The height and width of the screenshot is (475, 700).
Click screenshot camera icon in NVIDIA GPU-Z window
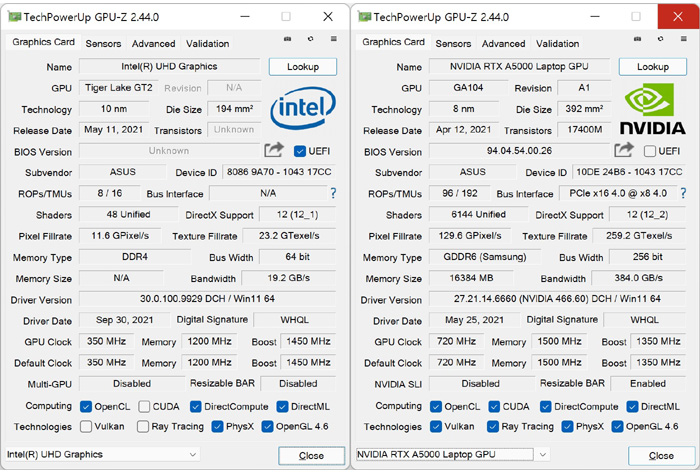click(x=638, y=39)
